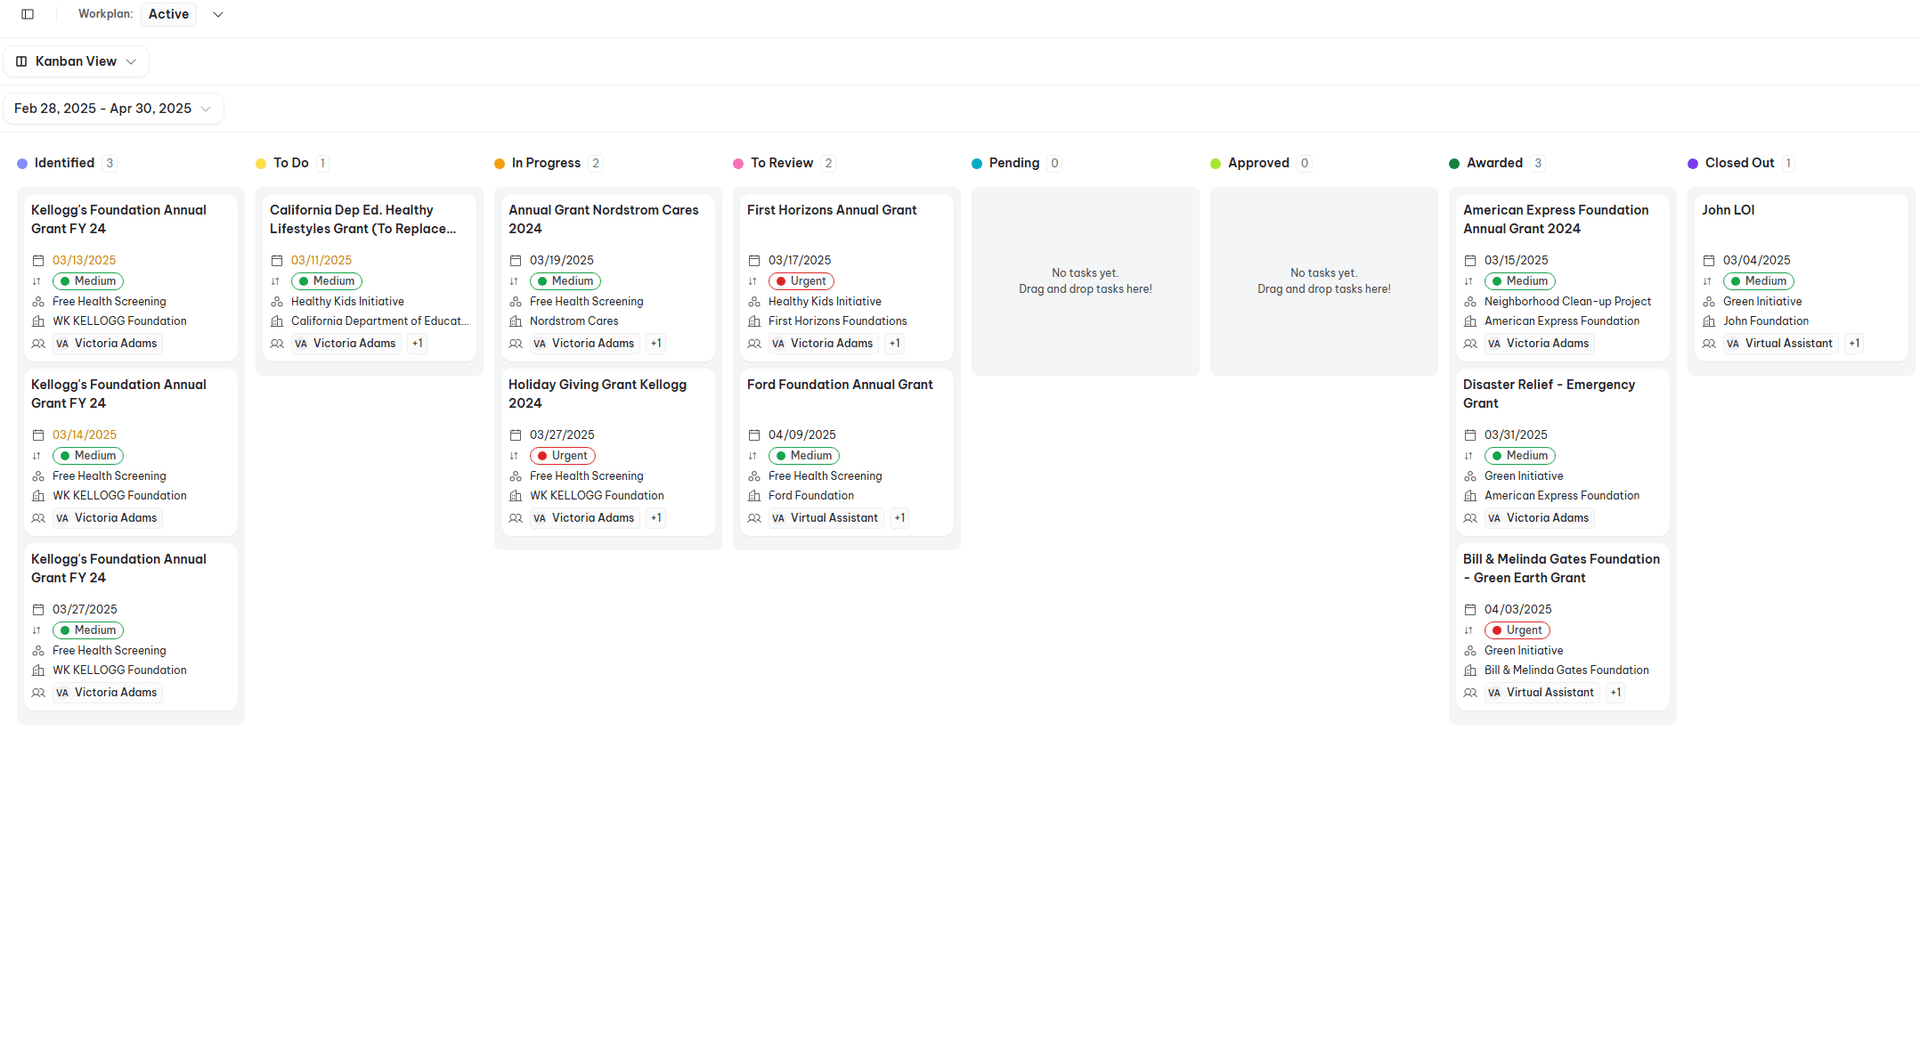The height and width of the screenshot is (1064, 1920).
Task: Select the Pending column header
Action: click(x=1014, y=163)
